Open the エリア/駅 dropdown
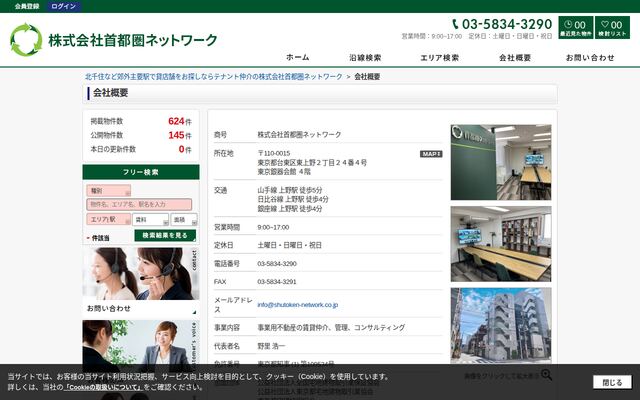640x400 pixels. (109, 219)
